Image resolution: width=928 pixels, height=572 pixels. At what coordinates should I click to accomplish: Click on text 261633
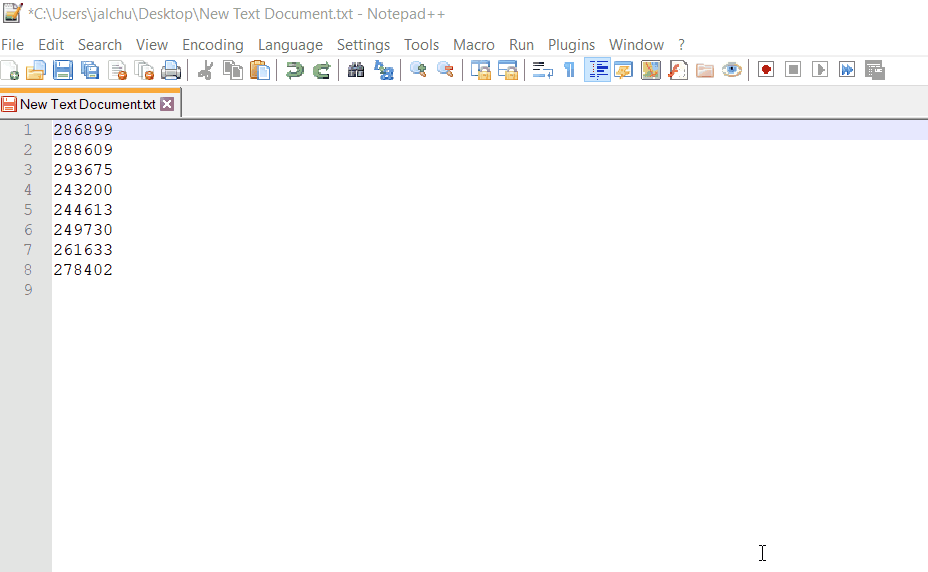[x=83, y=250]
